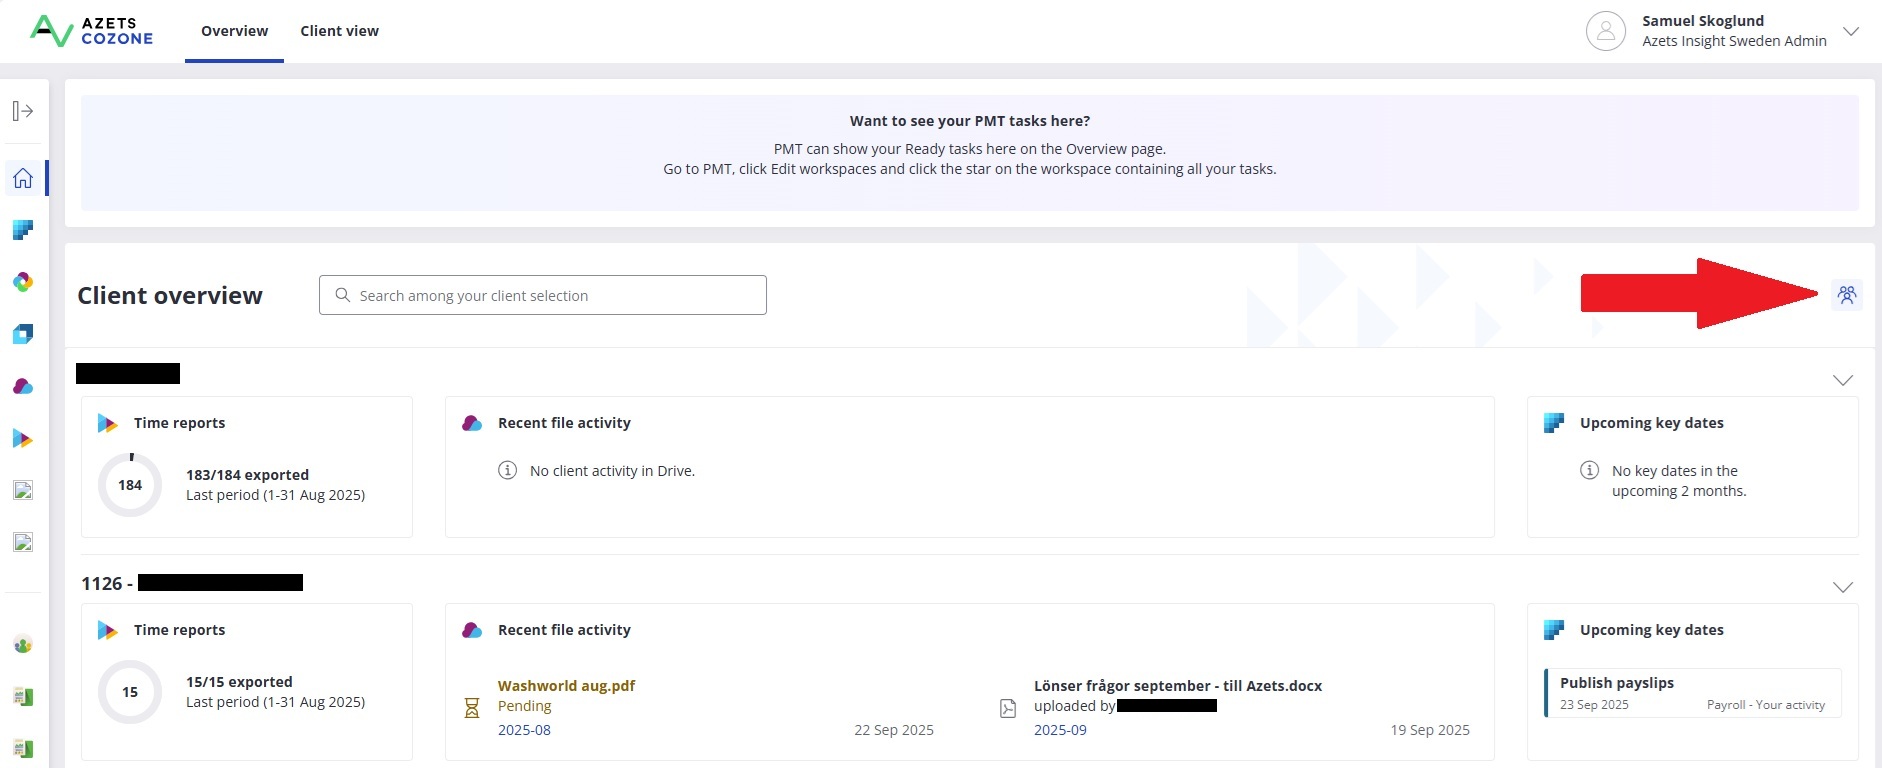
Task: Click the '22 Sep 2025' date
Action: (x=894, y=730)
